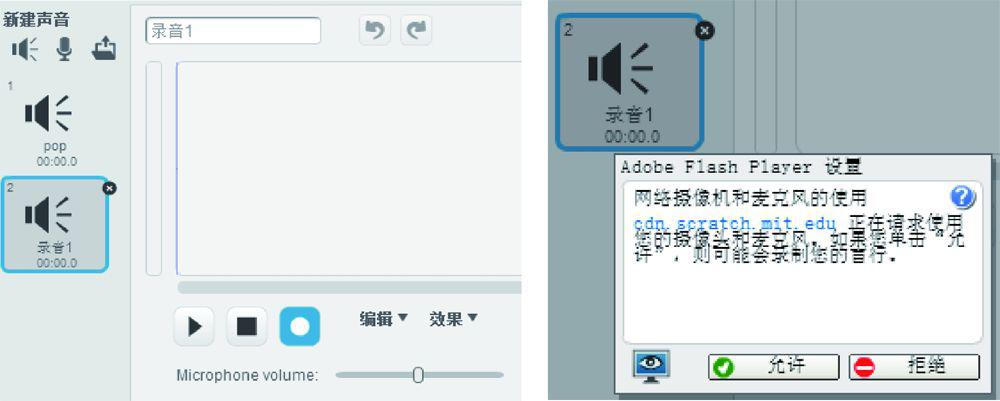Select 录音1 sound in left list
Screen dimensions: 1000x401
tap(55, 224)
